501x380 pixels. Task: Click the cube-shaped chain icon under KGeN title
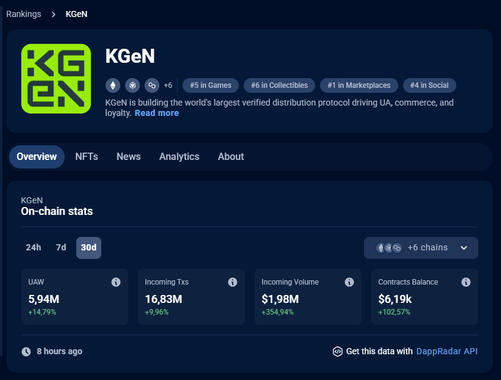(x=132, y=85)
